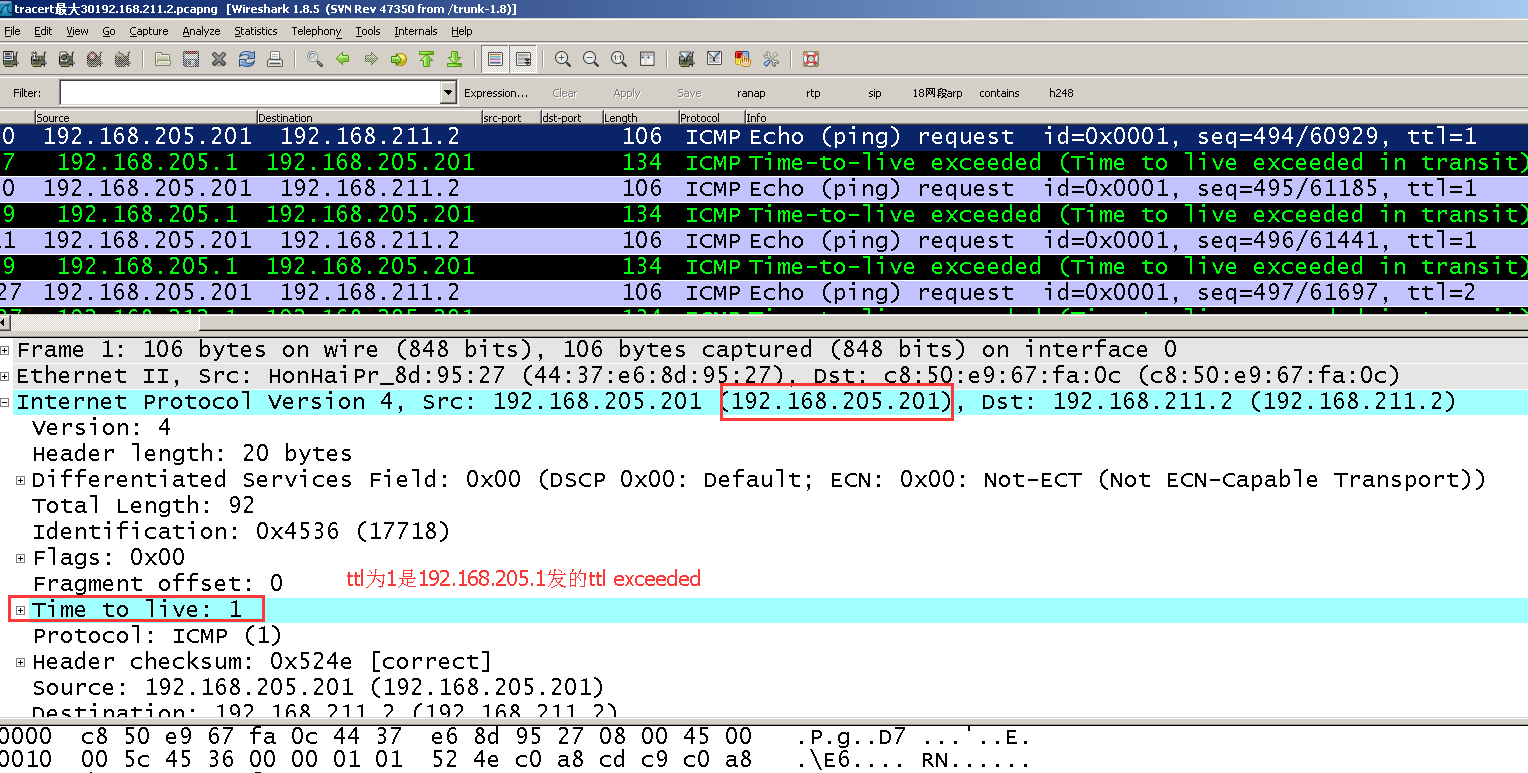Expand Differentiated Services Field node
The height and width of the screenshot is (773, 1528).
[x=21, y=480]
